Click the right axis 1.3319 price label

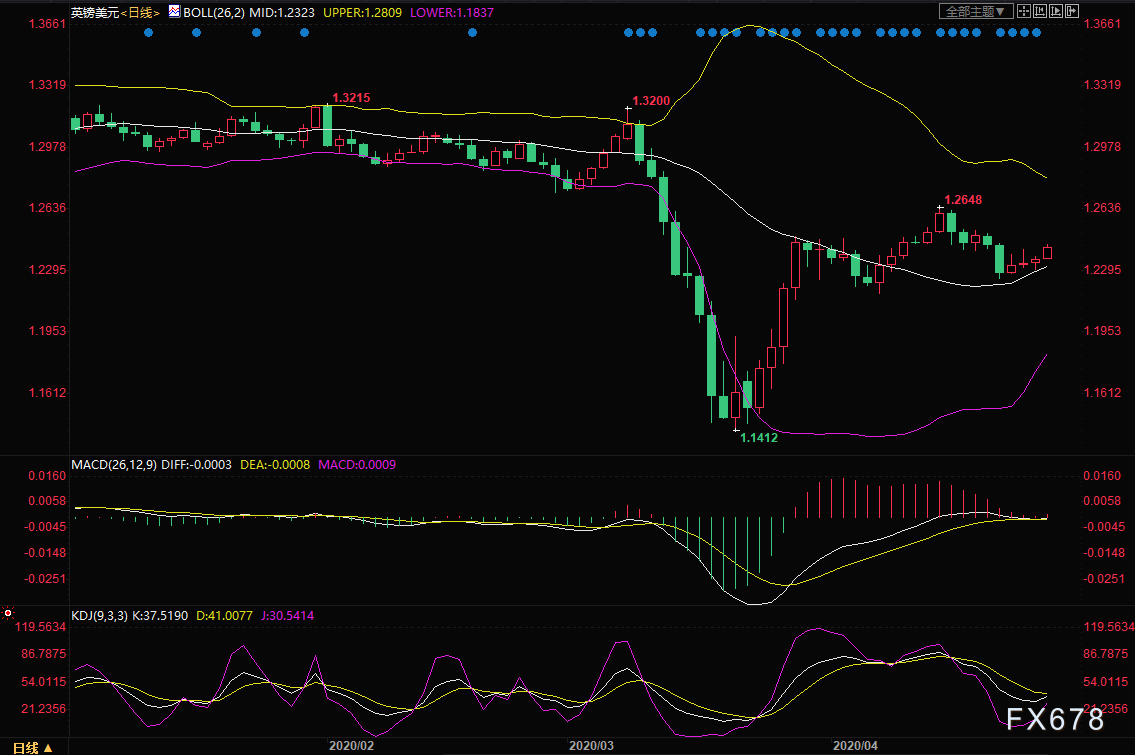tap(1102, 85)
